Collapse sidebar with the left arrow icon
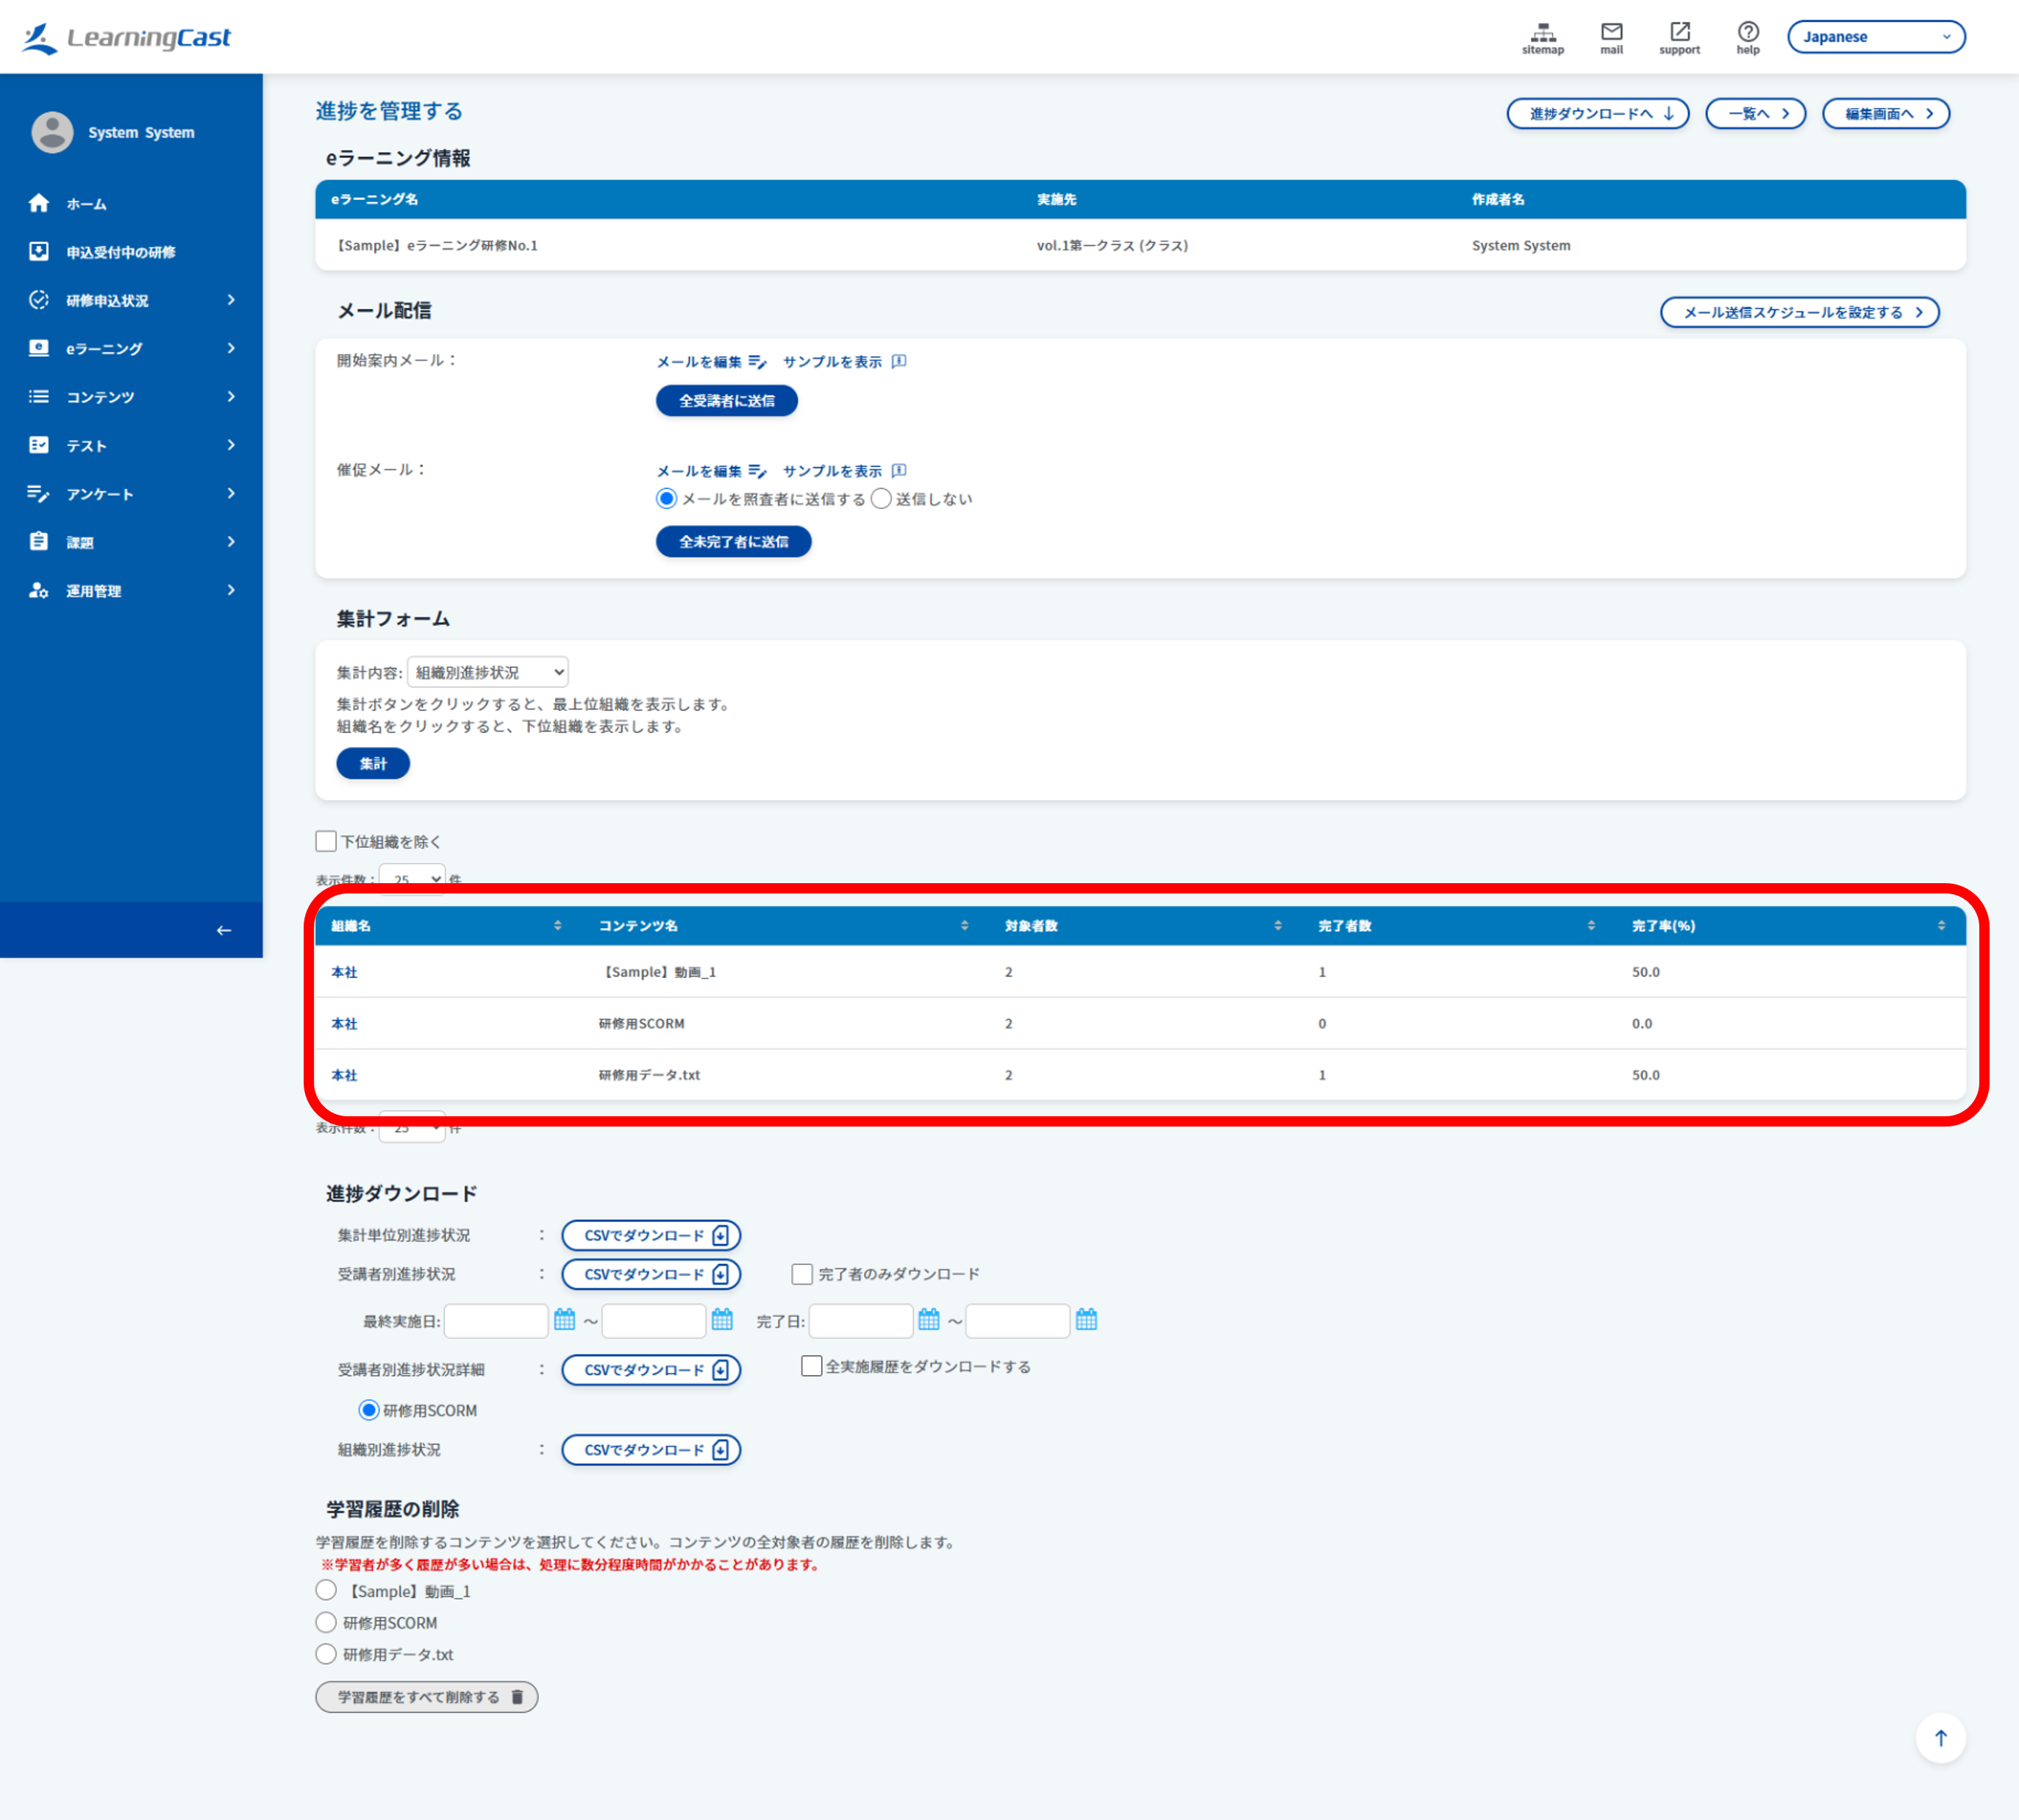 223,930
